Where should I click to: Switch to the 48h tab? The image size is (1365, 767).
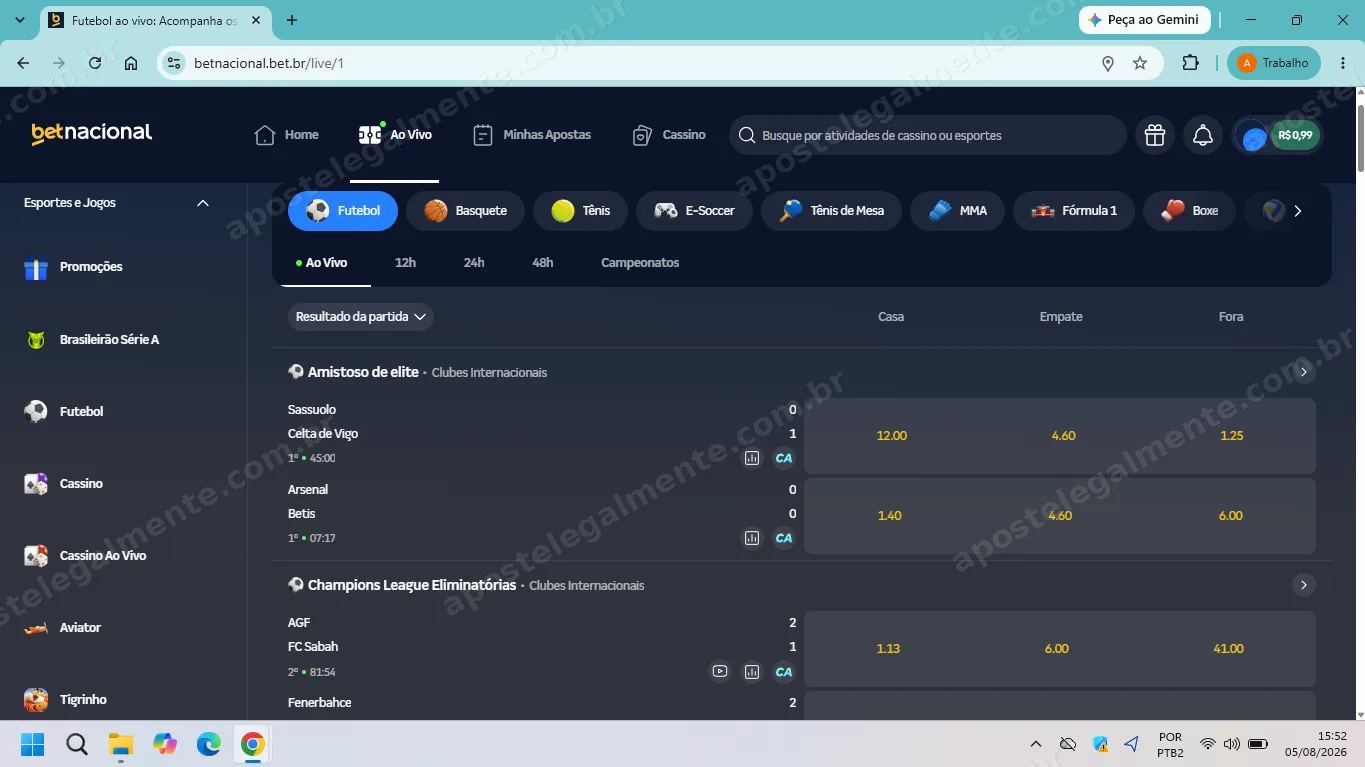(543, 263)
